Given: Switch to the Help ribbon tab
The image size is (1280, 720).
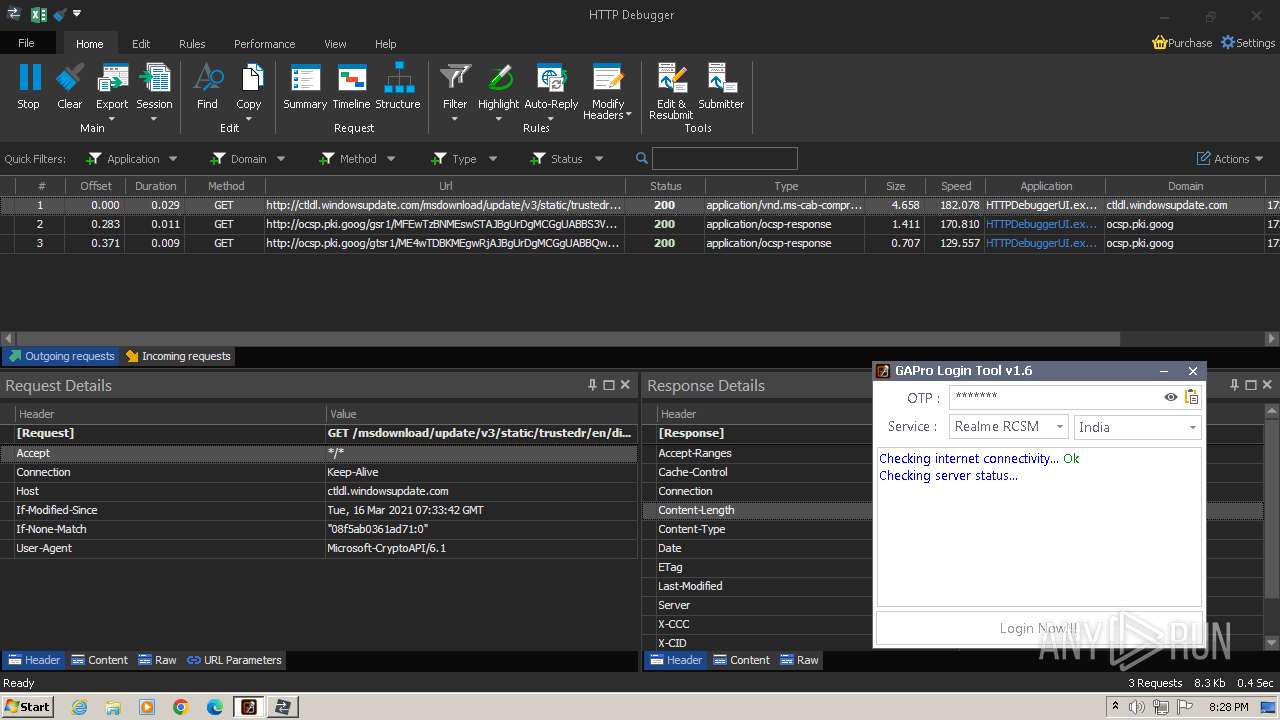Looking at the screenshot, I should pyautogui.click(x=385, y=44).
